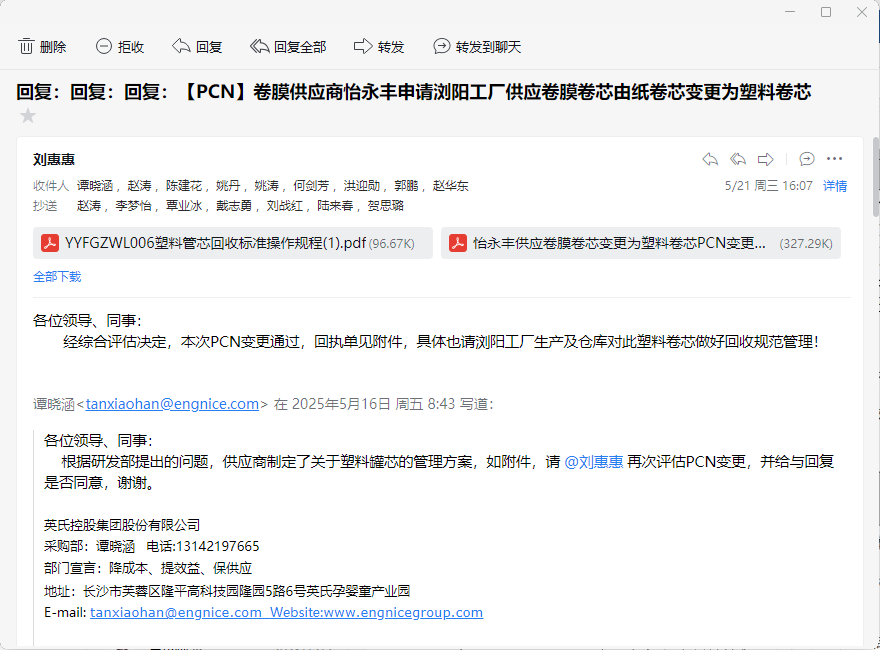Click the PDF icon of YYFGZWL006 attachment
Image resolution: width=880 pixels, height=650 pixels.
coord(50,243)
